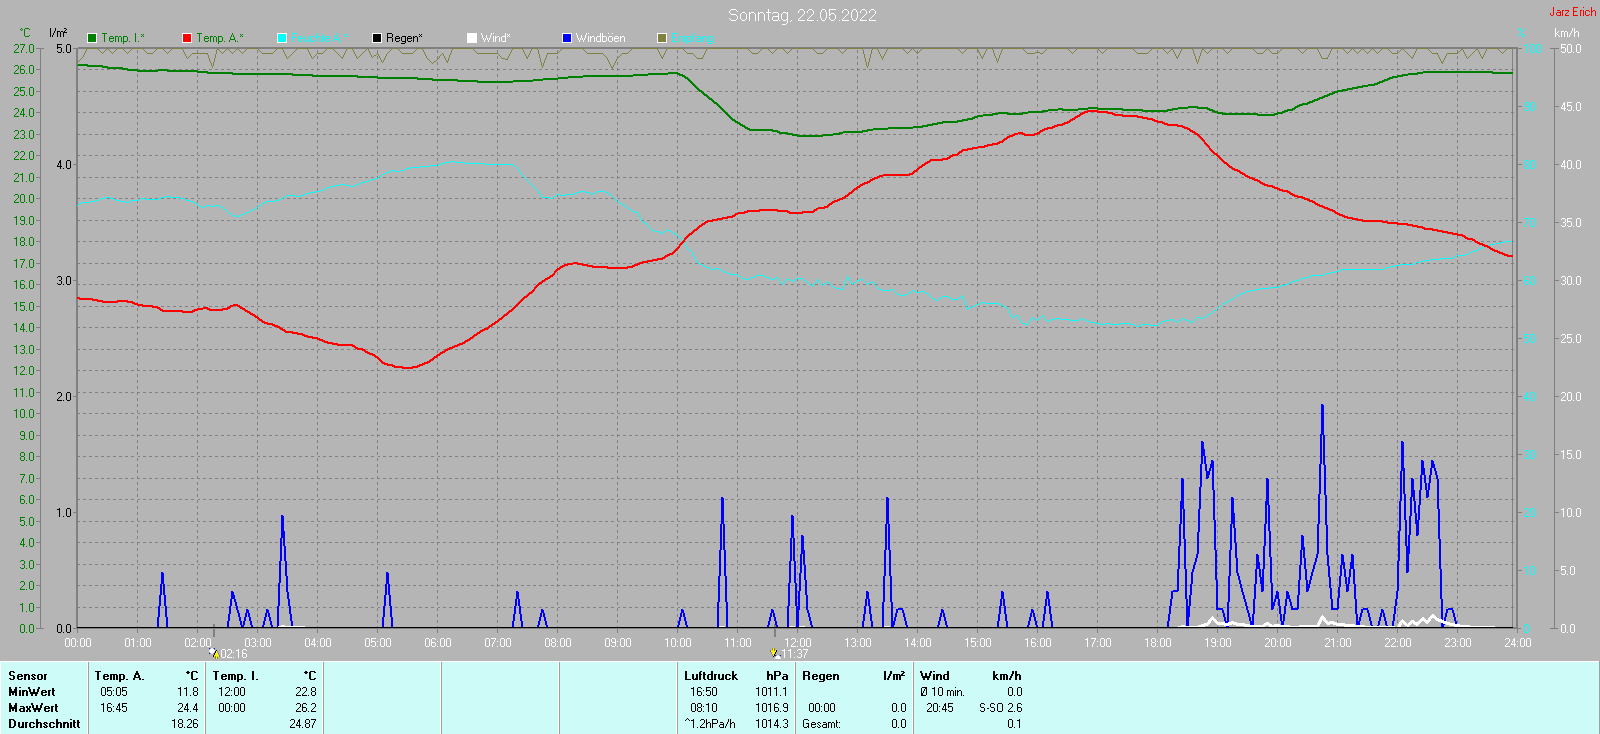Screen dimensions: 1600x734
Task: Click the S-SO 2.6 wind value
Action: (1000, 708)
